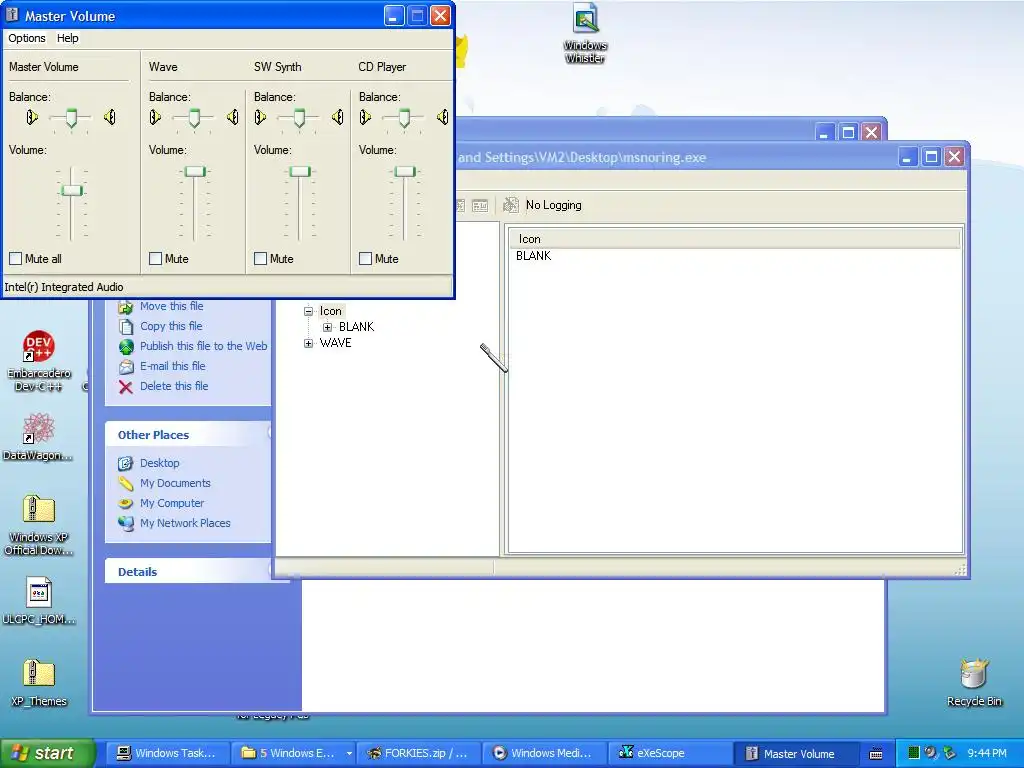1024x768 pixels.
Task: Enable Mute all checkbox
Action: (16, 259)
